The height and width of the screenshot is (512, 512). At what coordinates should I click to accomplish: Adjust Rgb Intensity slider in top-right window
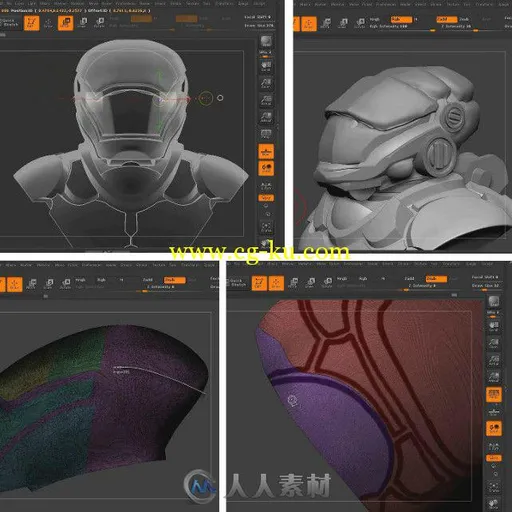pyautogui.click(x=403, y=29)
